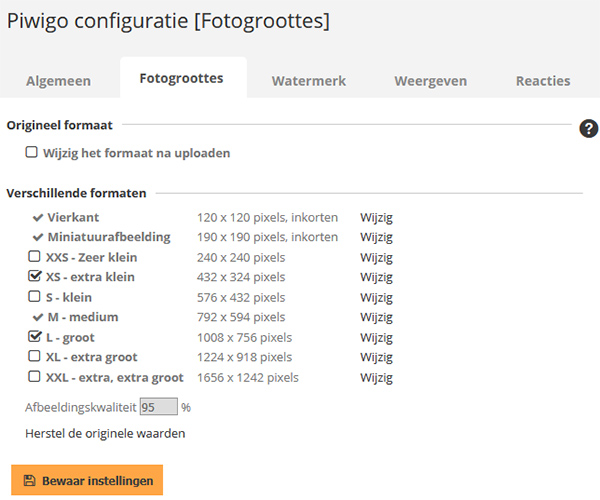Click the checkmark icon beside M - medium
Image resolution: width=600 pixels, height=500 pixels.
click(38, 317)
